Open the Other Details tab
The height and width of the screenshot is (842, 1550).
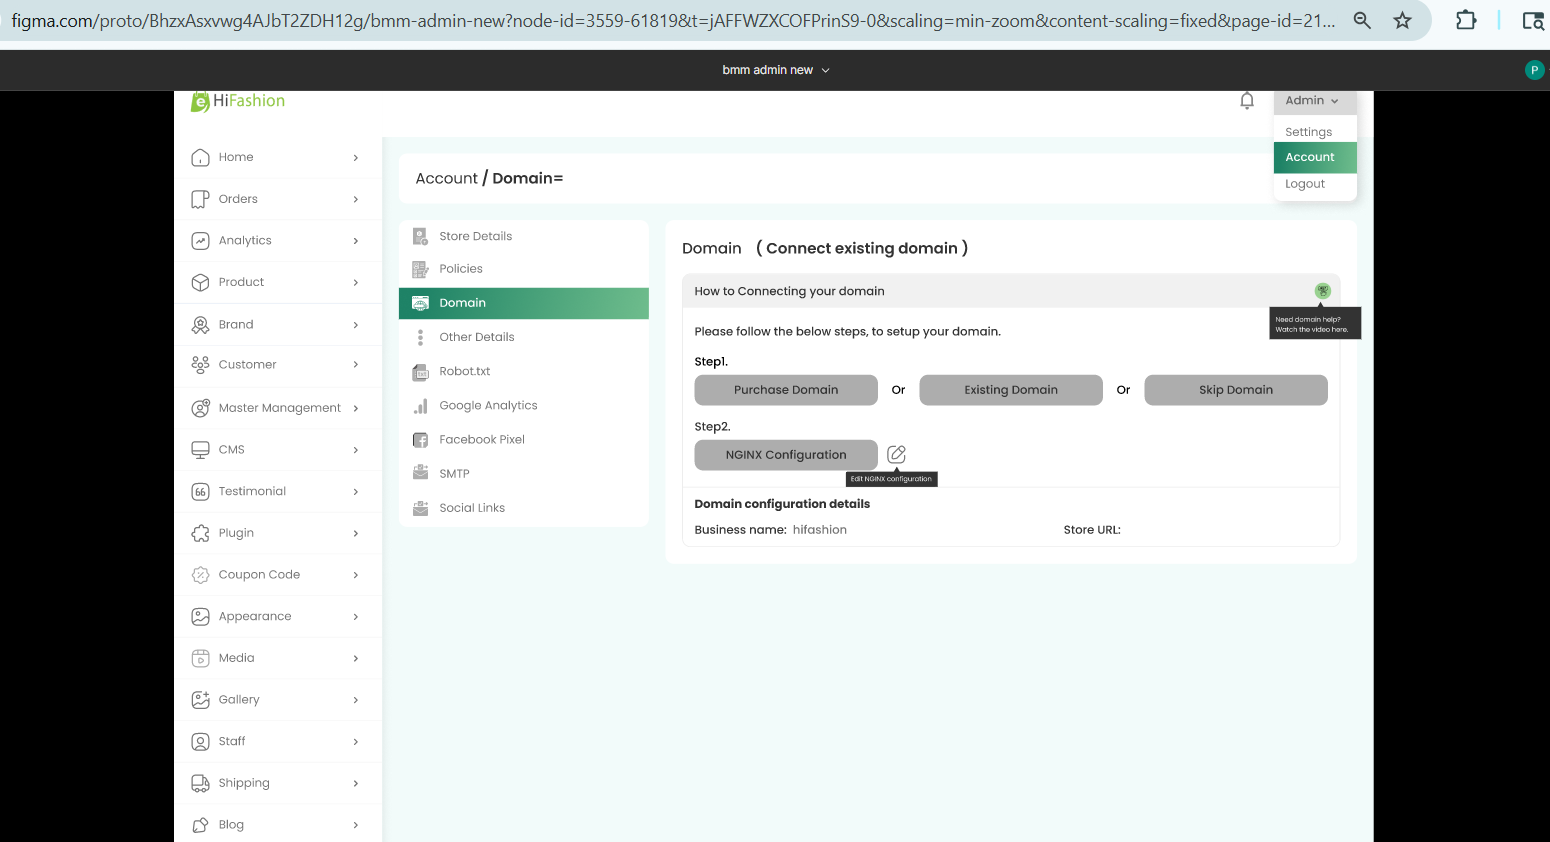pos(523,337)
